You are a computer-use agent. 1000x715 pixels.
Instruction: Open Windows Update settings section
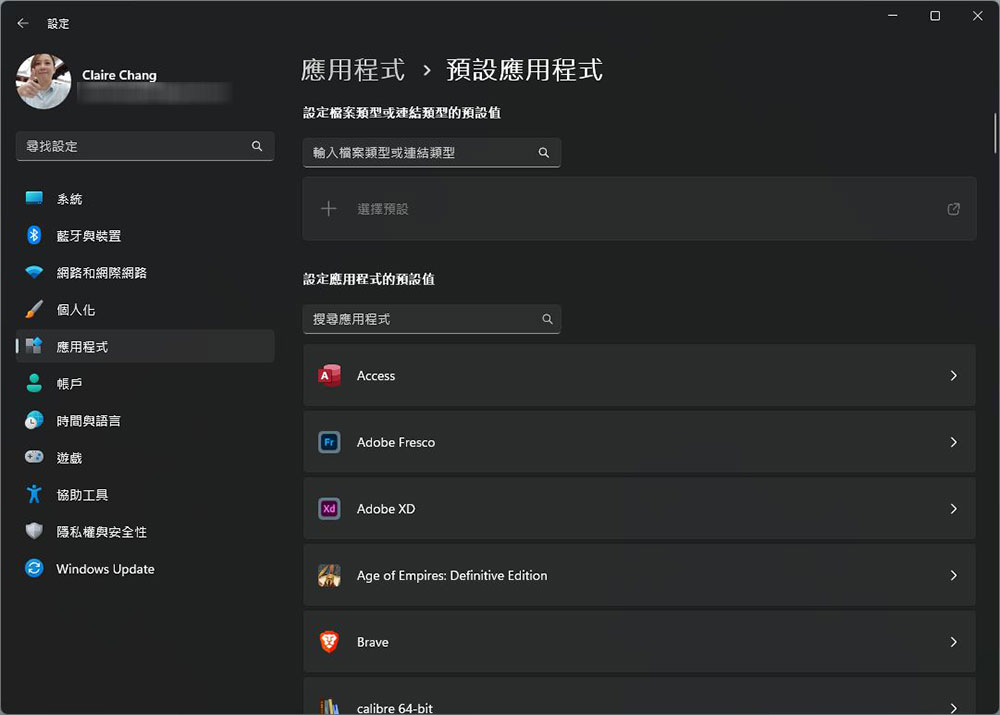click(x=145, y=568)
